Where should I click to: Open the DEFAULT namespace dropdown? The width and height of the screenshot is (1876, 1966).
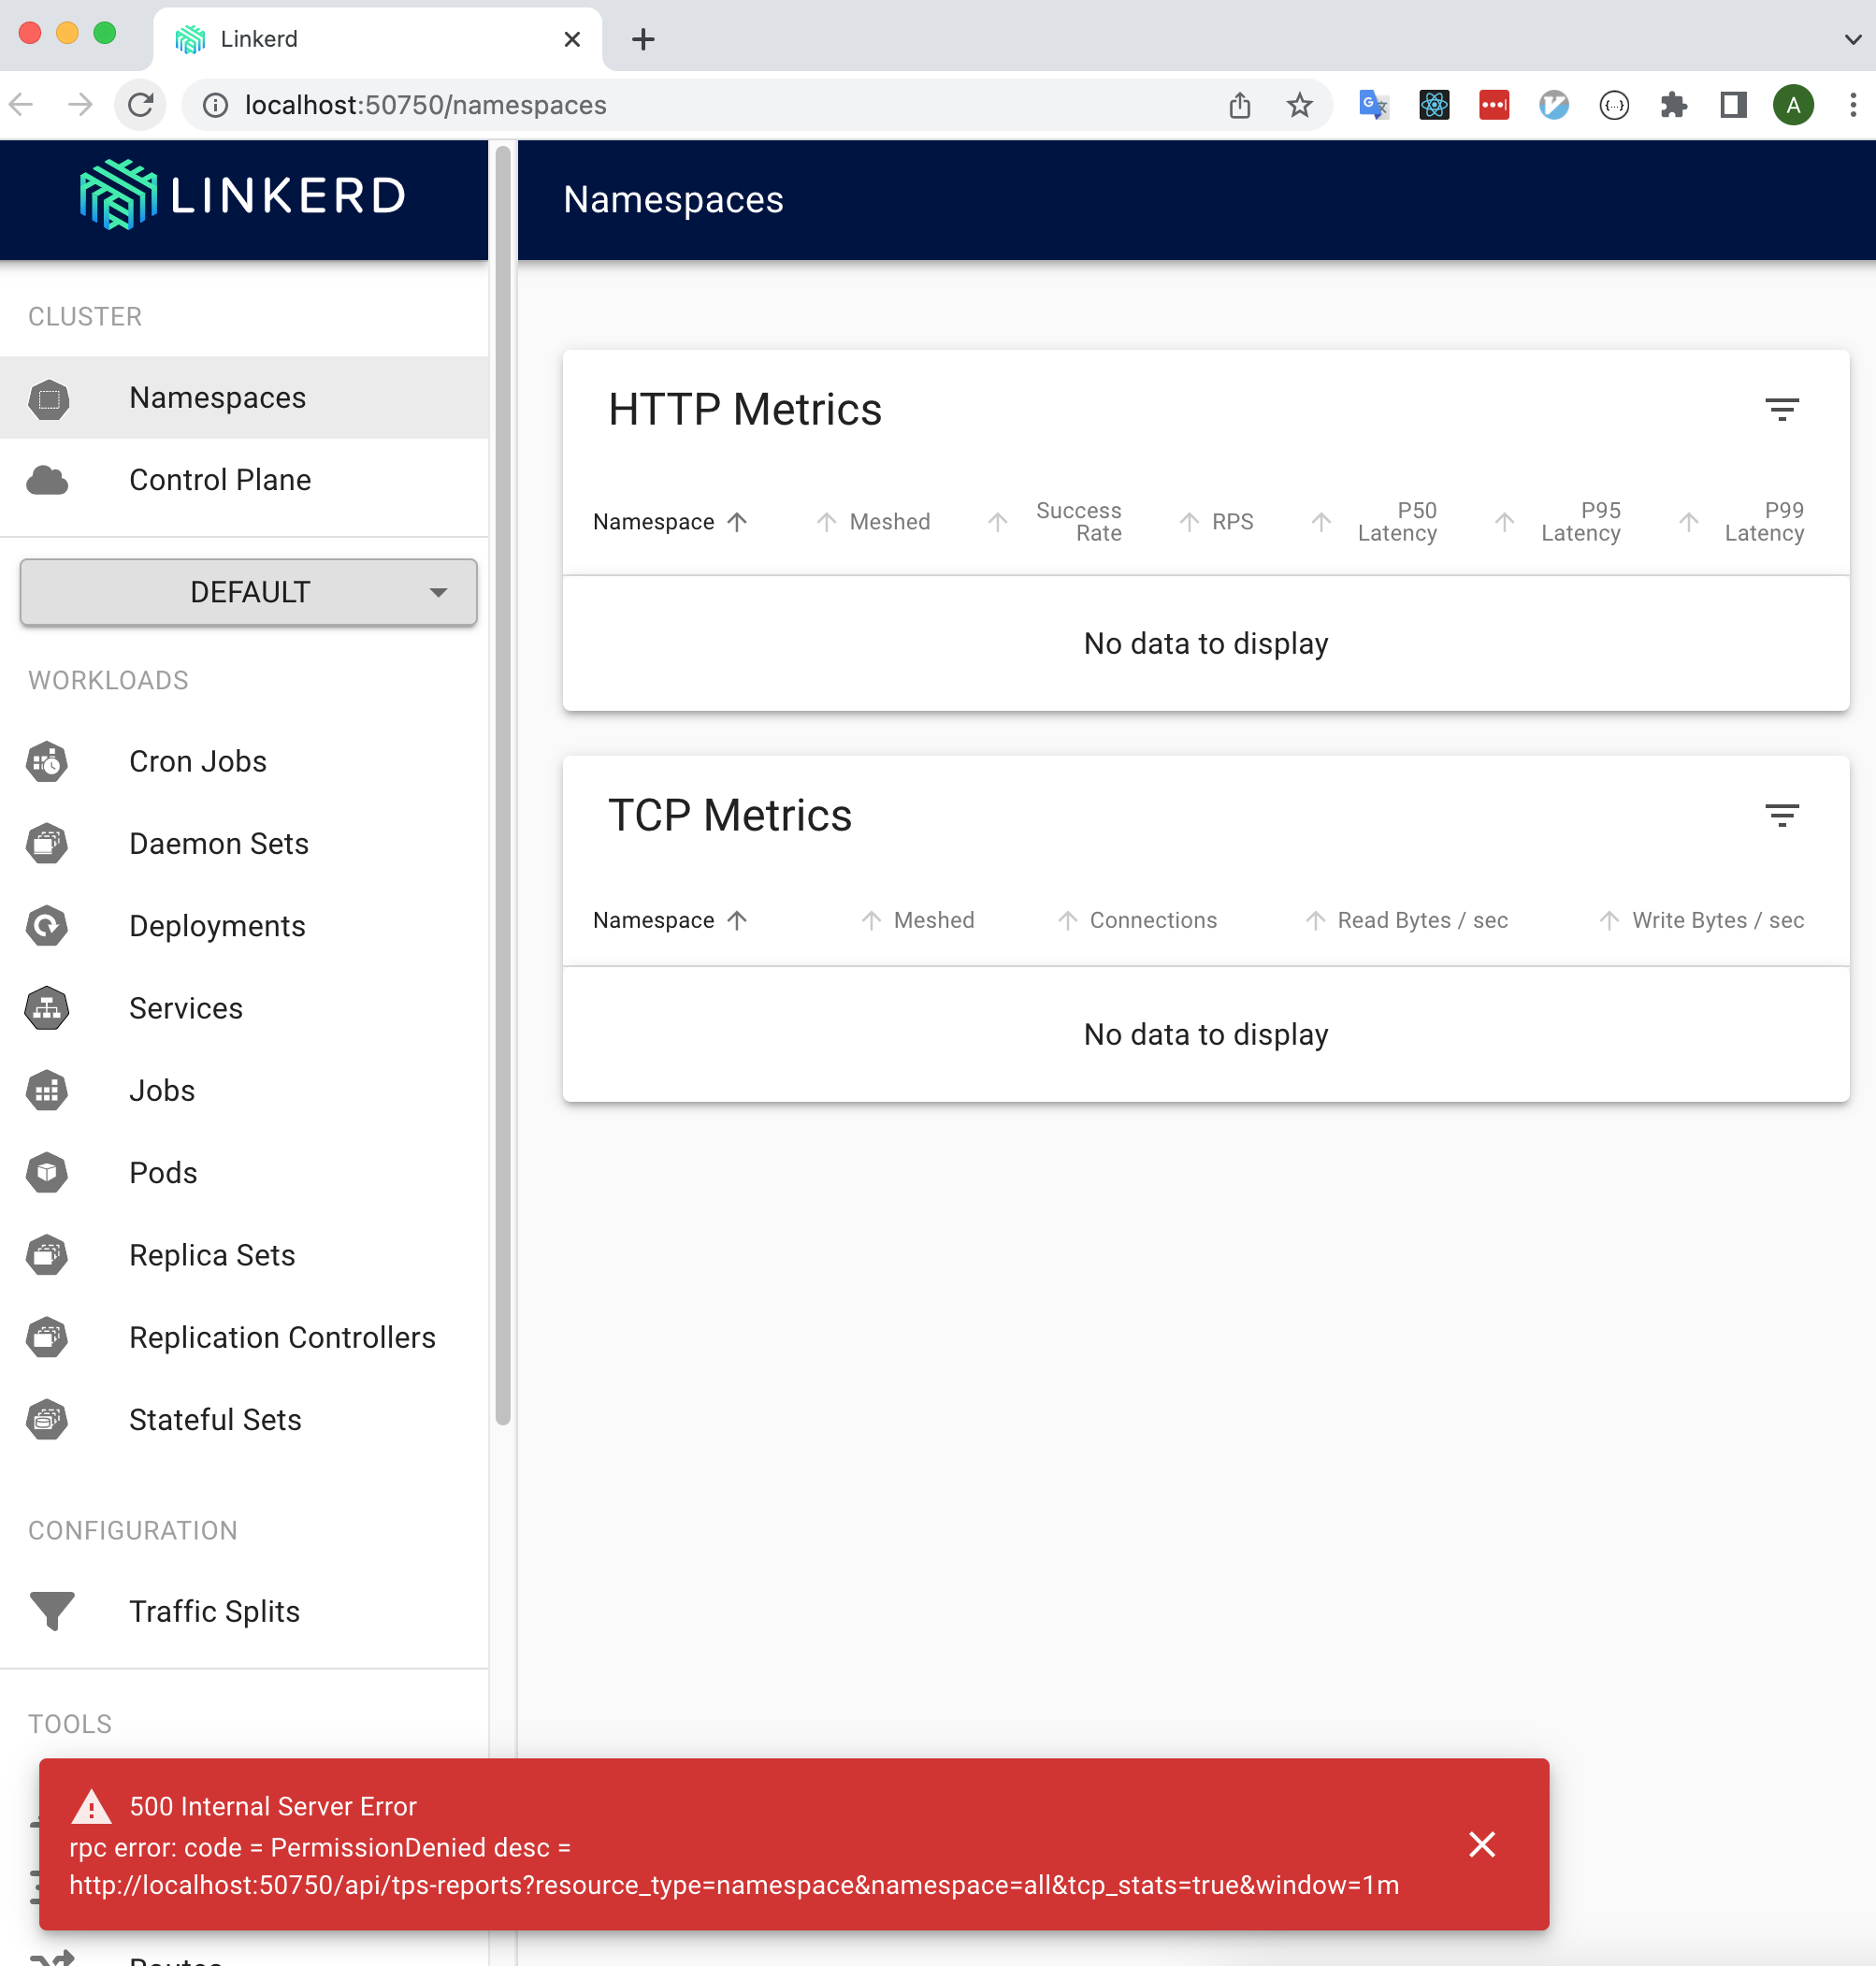247,592
